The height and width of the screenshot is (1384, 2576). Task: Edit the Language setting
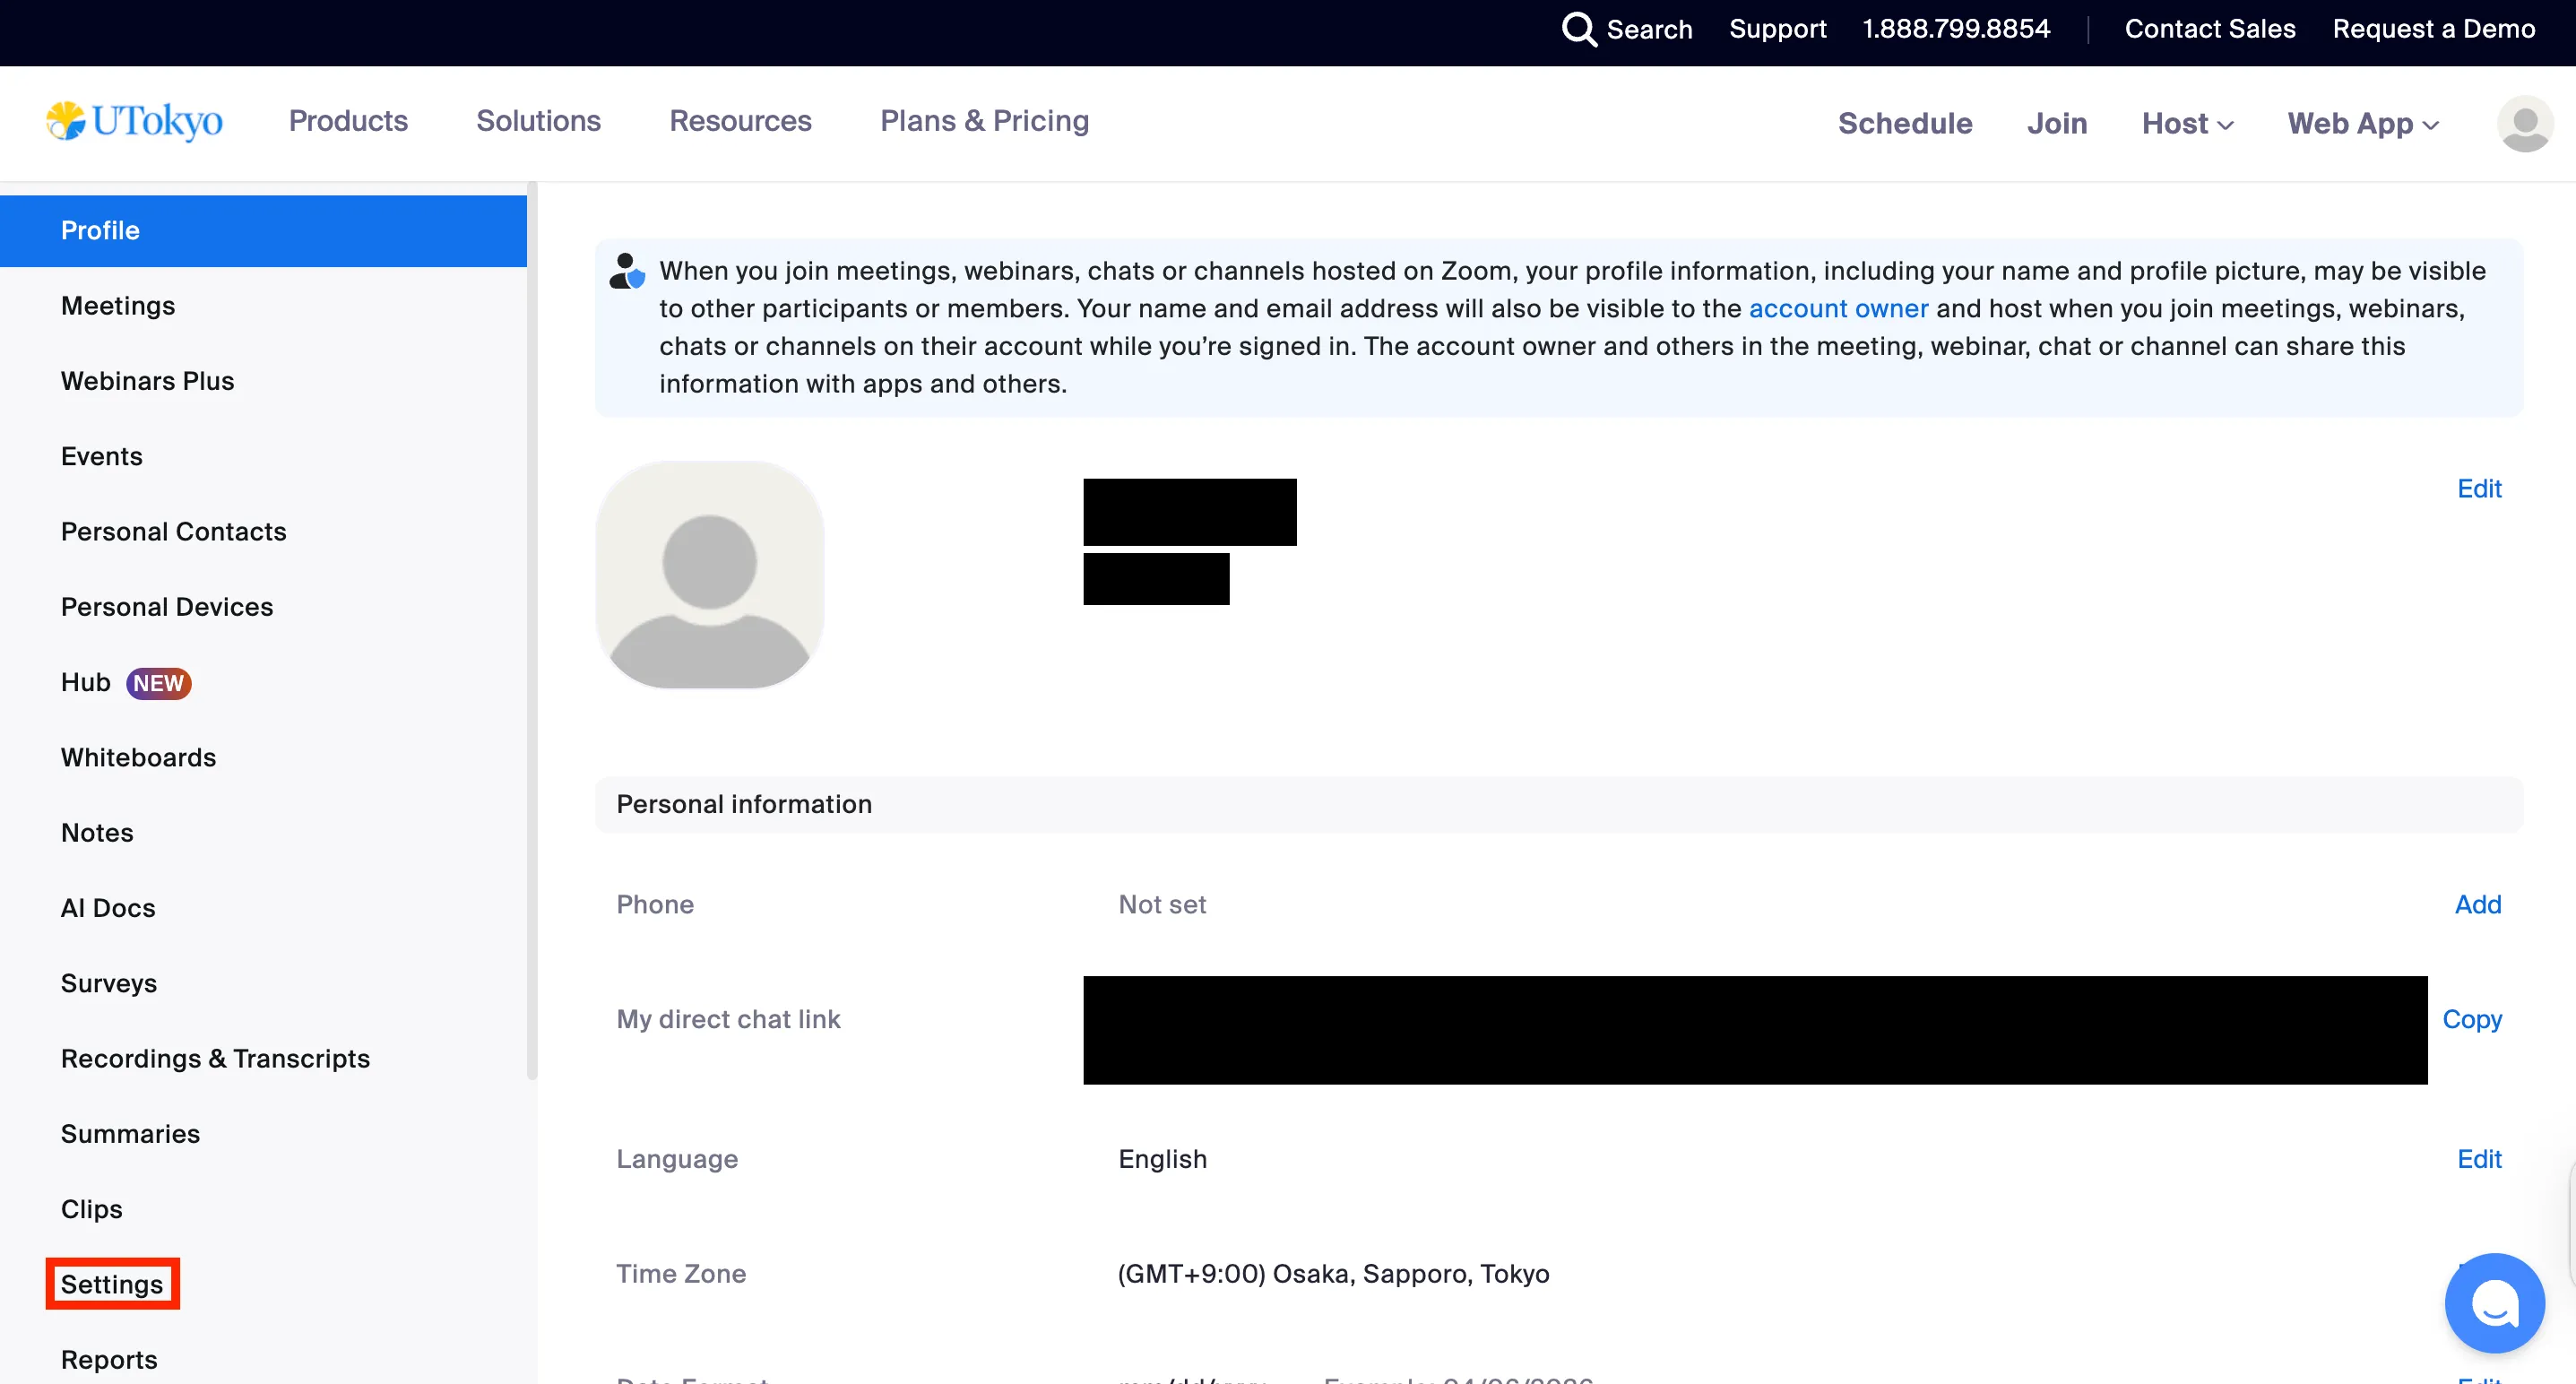[x=2479, y=1158]
